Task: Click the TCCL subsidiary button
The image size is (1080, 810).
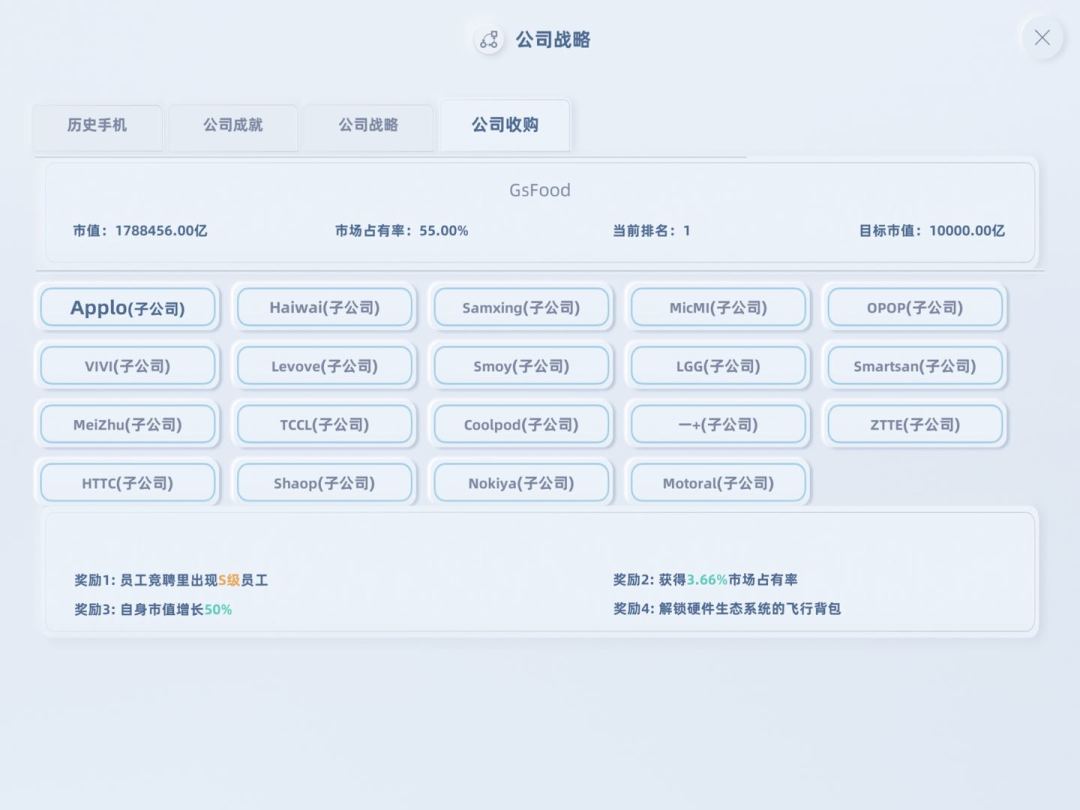Action: click(324, 424)
